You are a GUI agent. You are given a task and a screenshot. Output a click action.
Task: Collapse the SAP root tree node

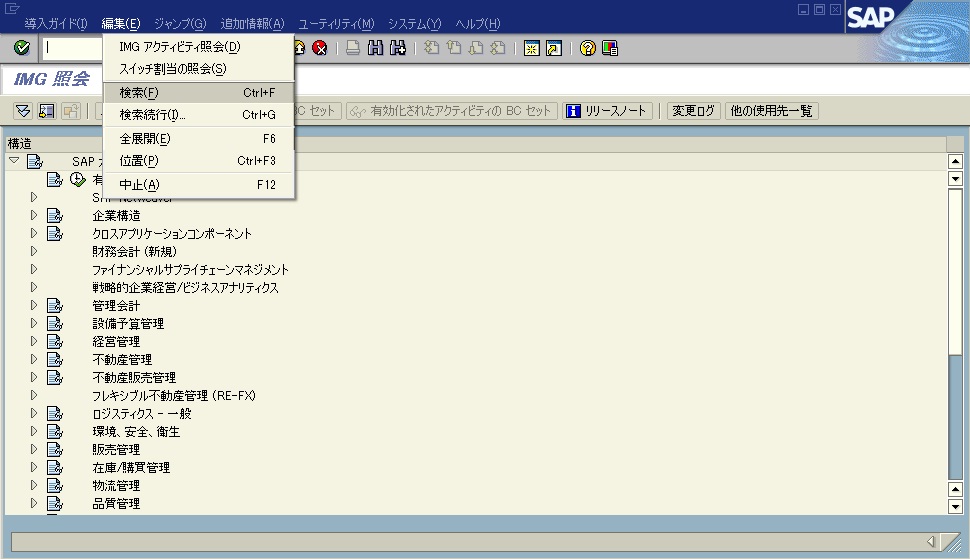tap(14, 161)
